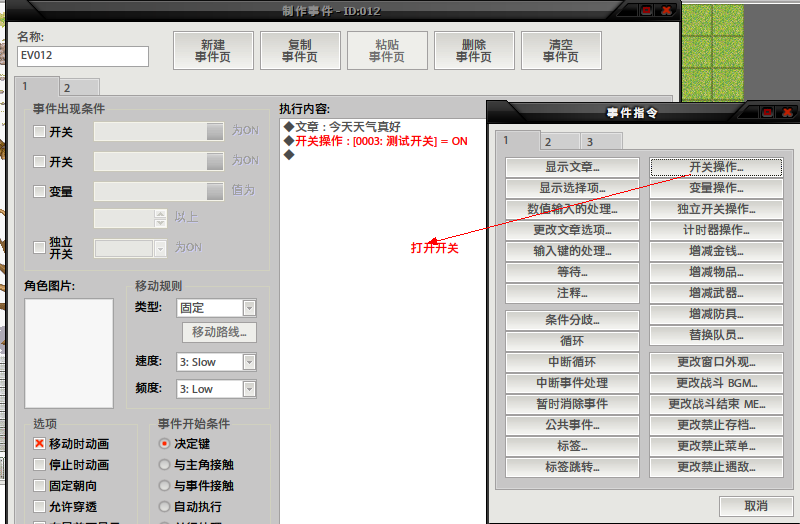This screenshot has height=524, width=800.
Task: Select the empty command line diamond
Action: click(289, 155)
